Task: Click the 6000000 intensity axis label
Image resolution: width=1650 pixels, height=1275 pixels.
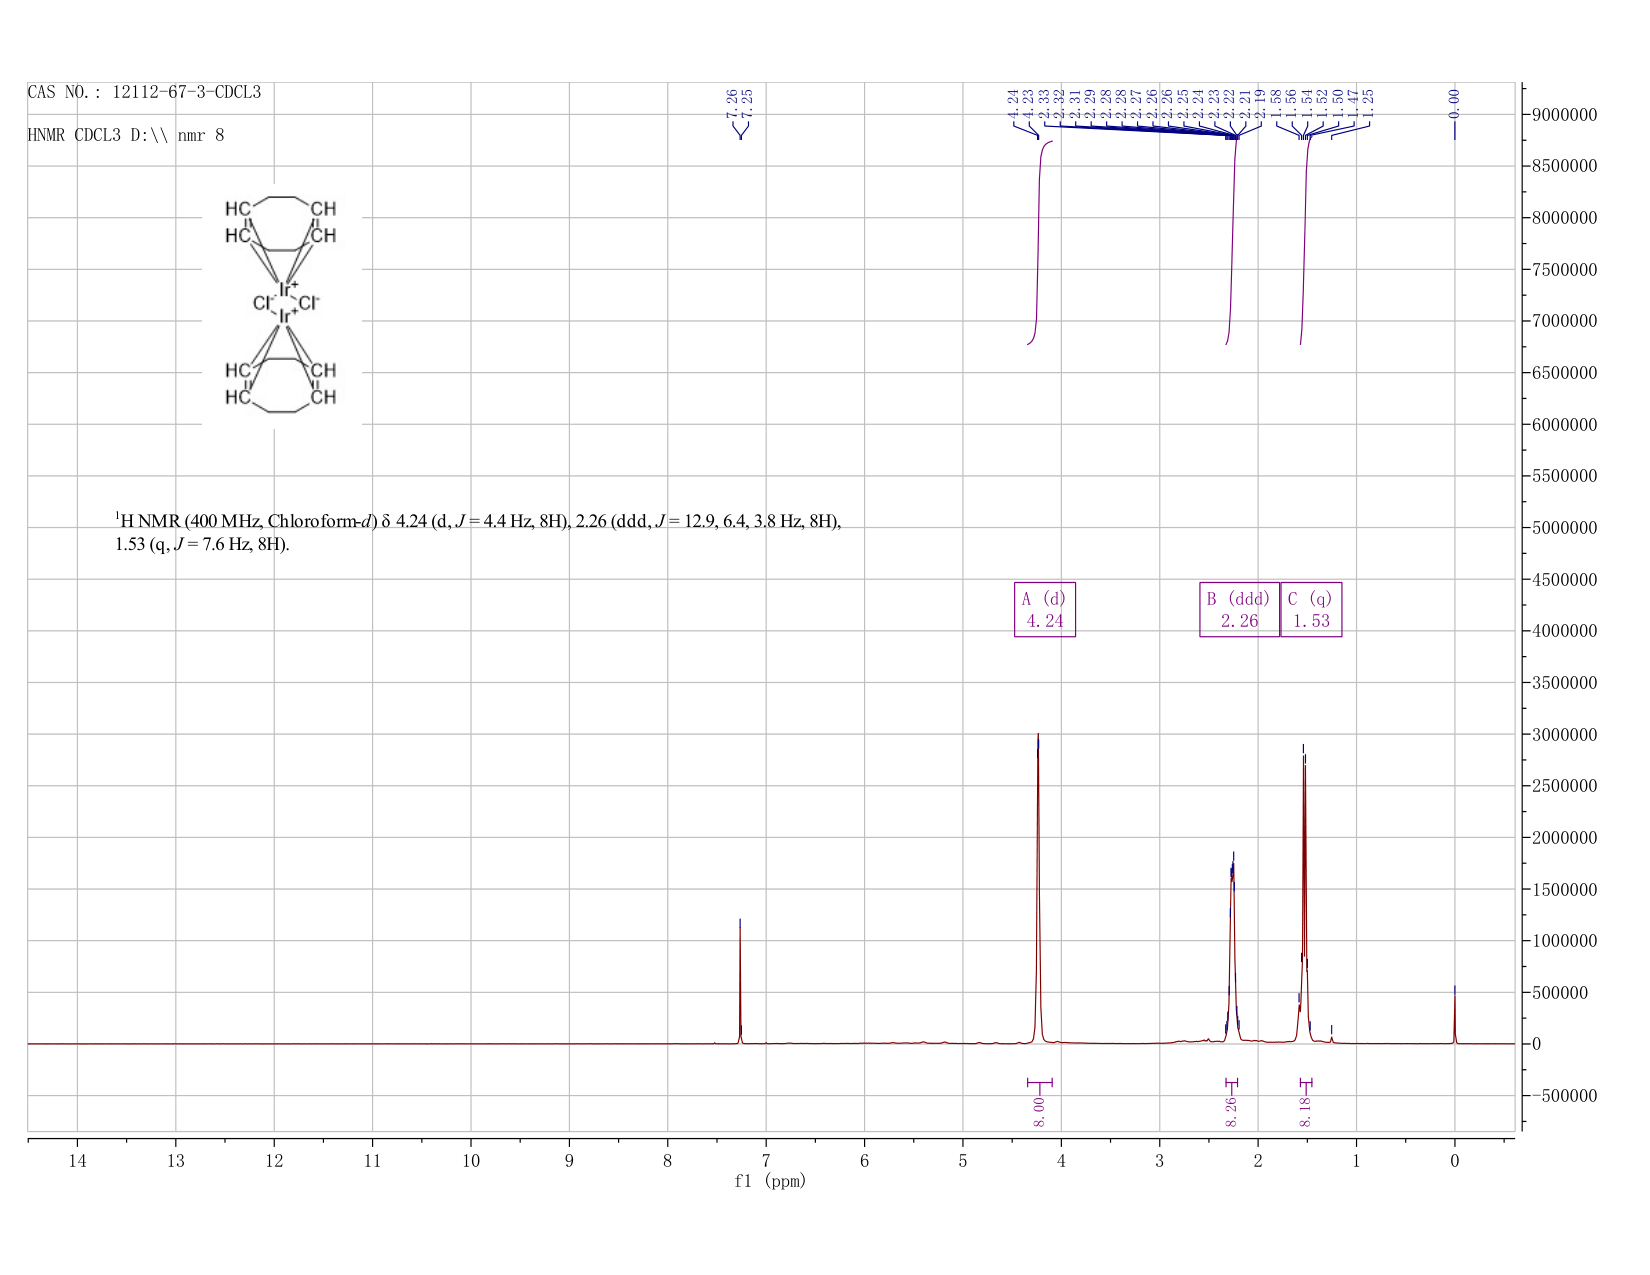Action: pos(1564,424)
